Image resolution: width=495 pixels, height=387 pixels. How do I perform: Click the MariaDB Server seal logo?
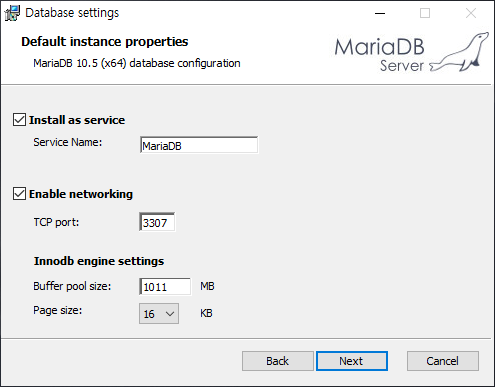[412, 52]
